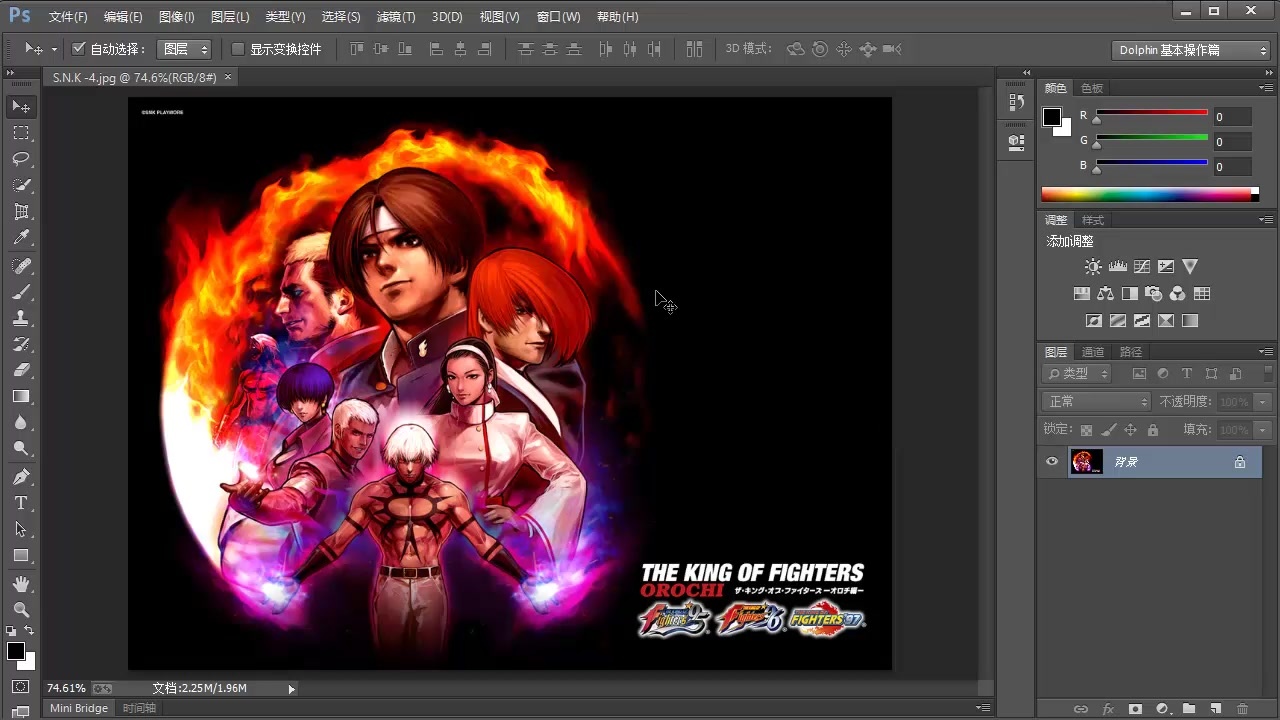Enable the 显示变换控件 checkbox

(x=238, y=48)
